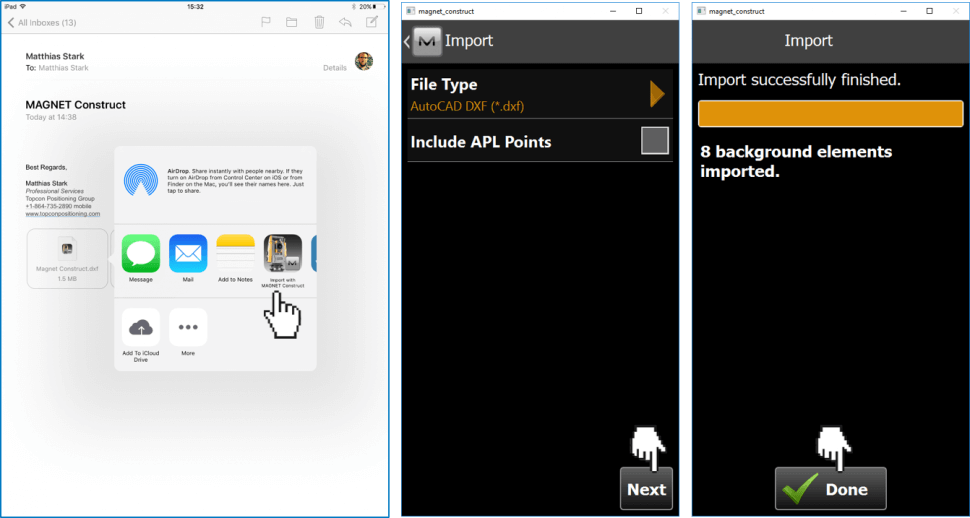
Task: Open www.topconpositioning.com link in signature
Action: [x=62, y=214]
